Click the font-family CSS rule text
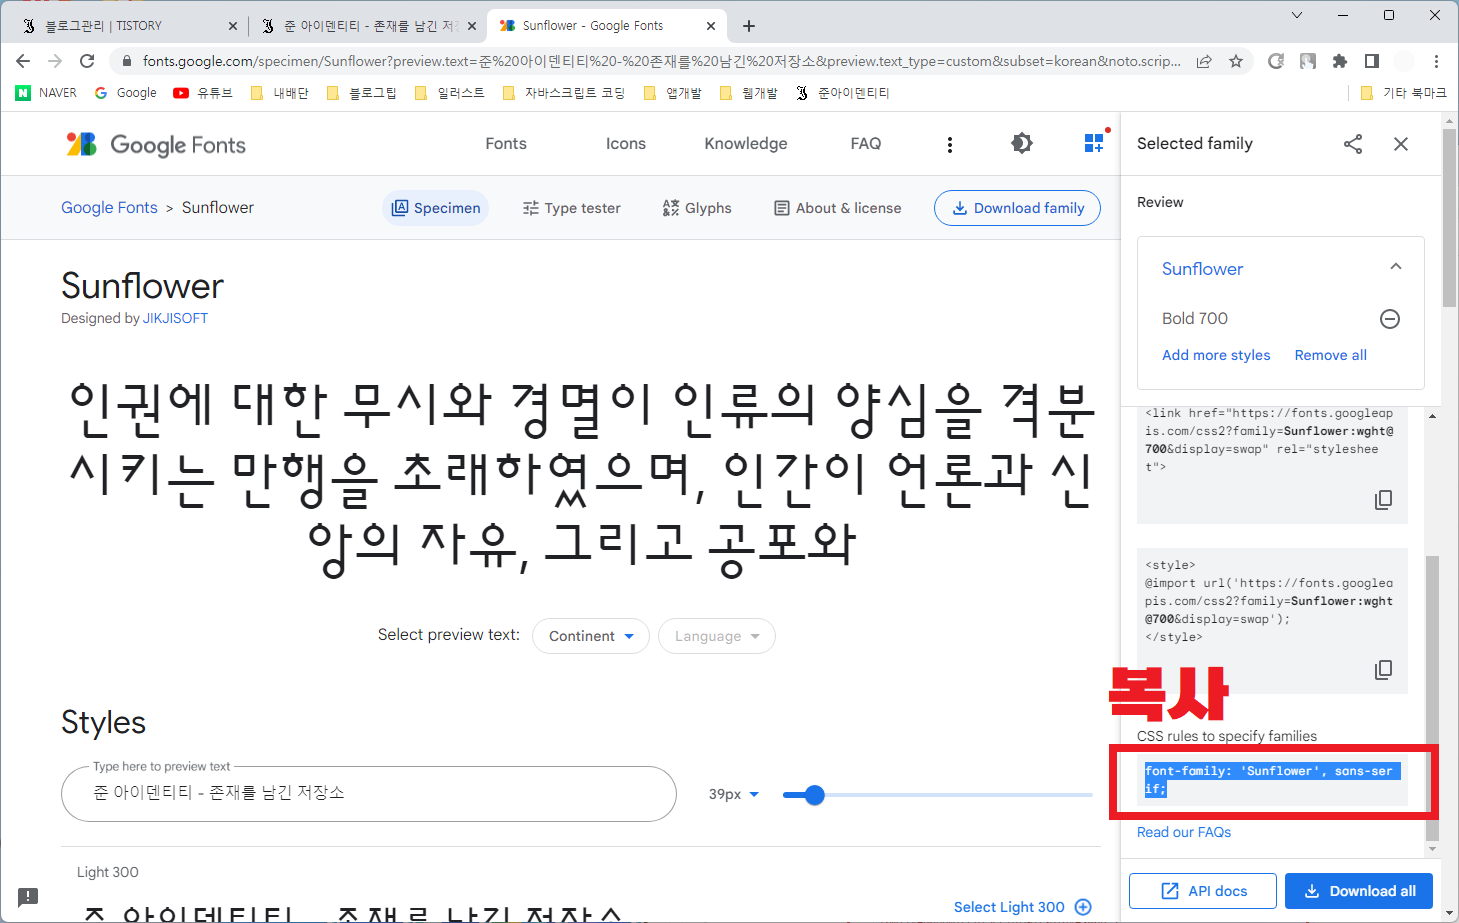Image resolution: width=1459 pixels, height=923 pixels. coord(1272,780)
